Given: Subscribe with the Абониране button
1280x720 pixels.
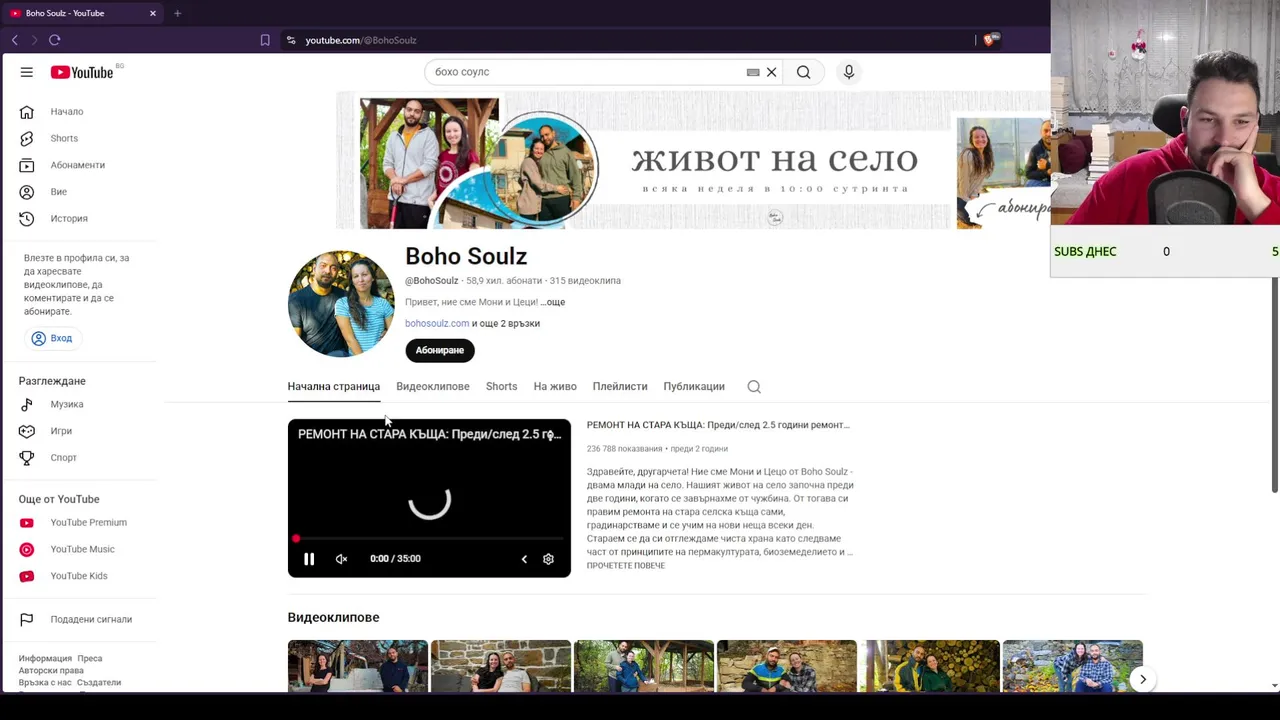Looking at the screenshot, I should click(x=440, y=350).
